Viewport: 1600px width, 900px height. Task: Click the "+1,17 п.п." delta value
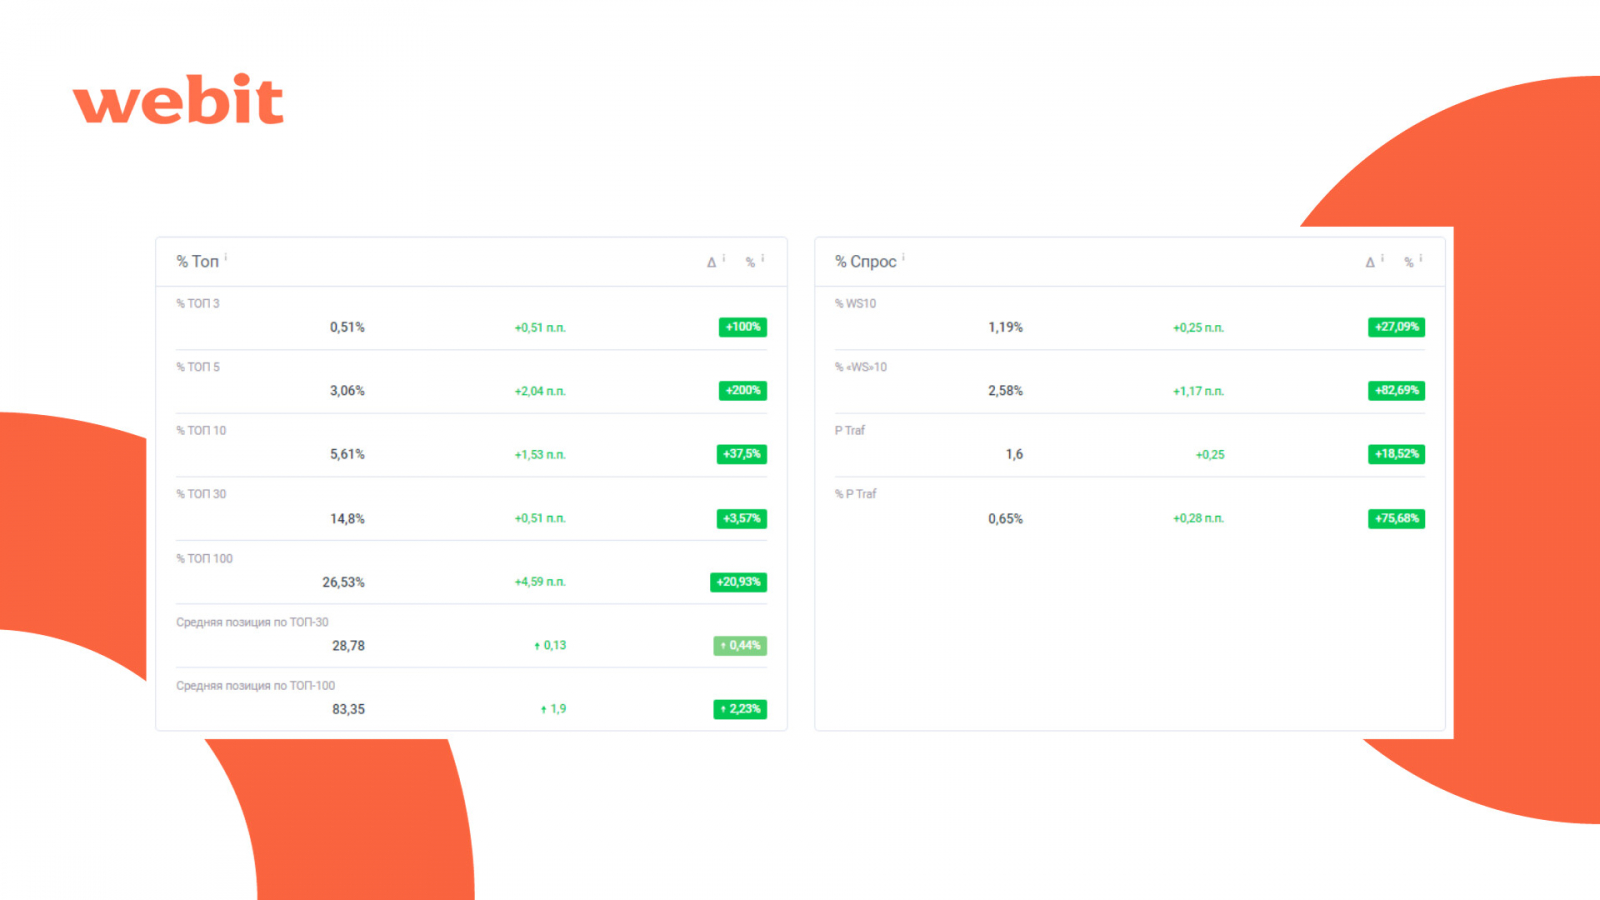pyautogui.click(x=1198, y=391)
